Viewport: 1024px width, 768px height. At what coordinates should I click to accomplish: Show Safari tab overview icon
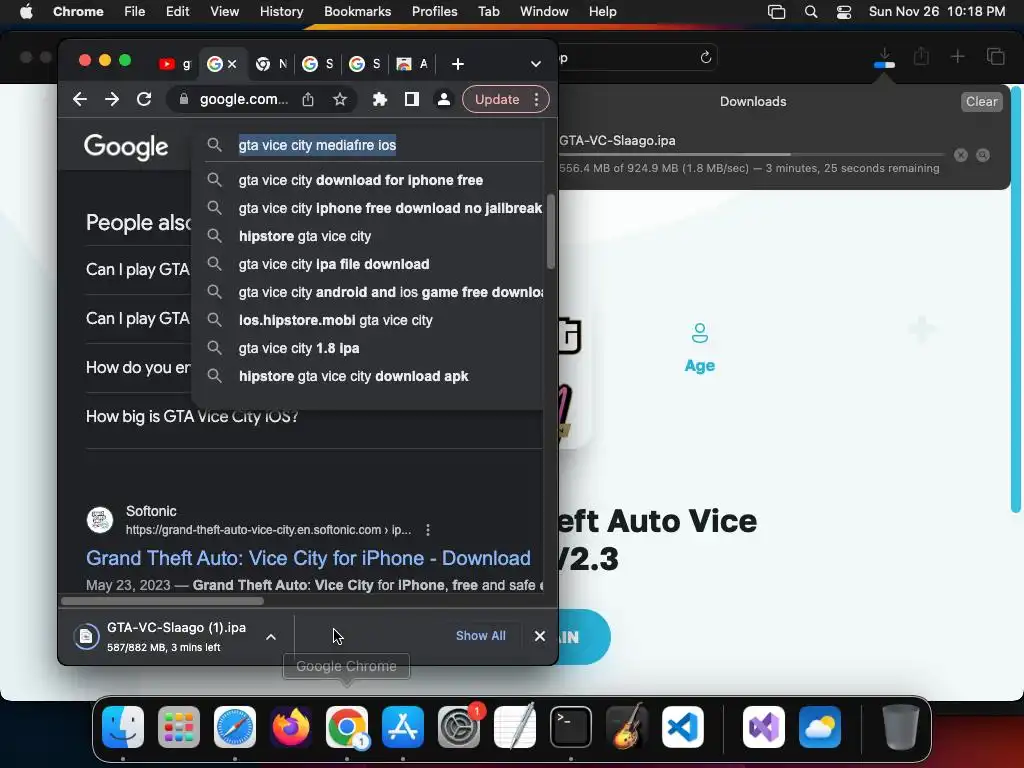(x=995, y=57)
